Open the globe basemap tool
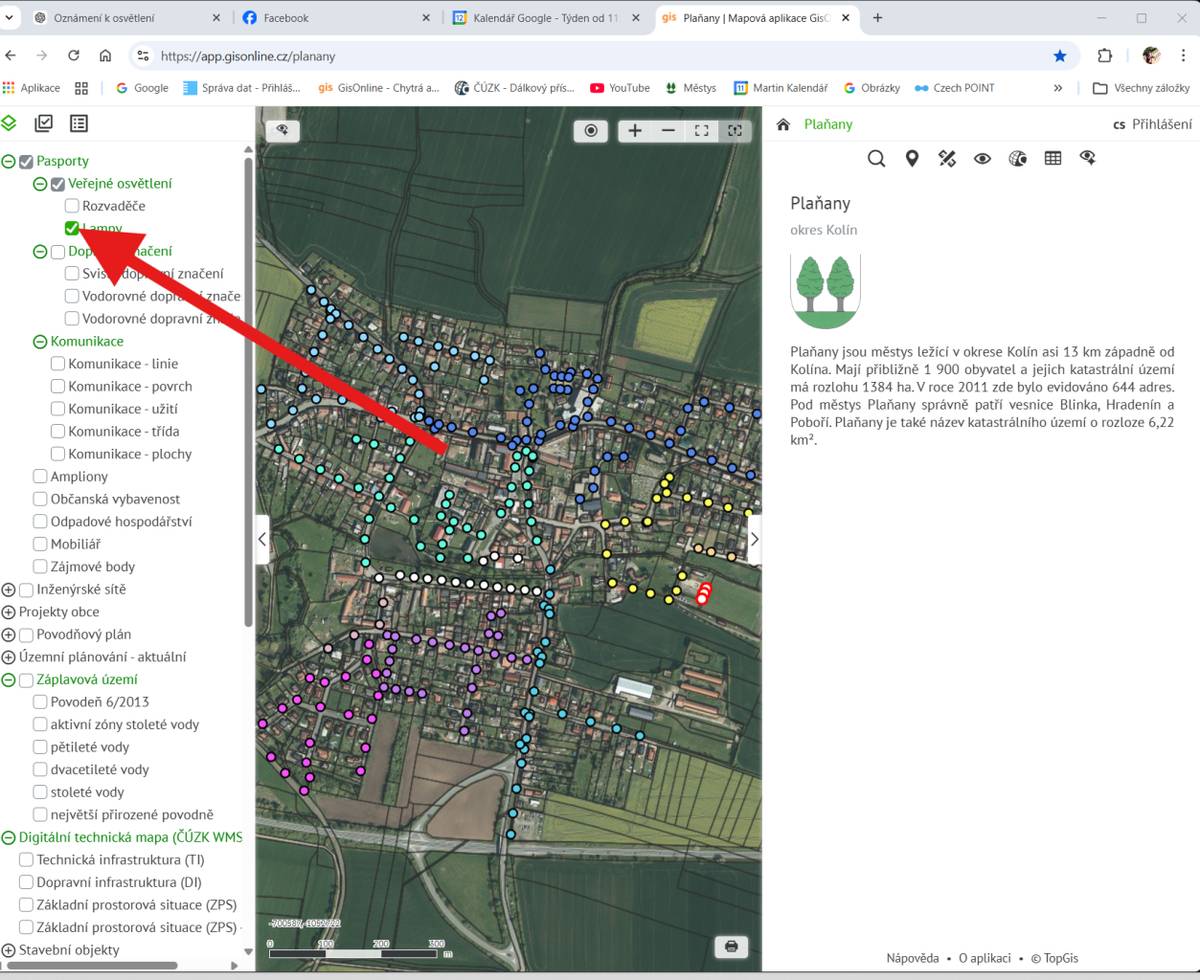Viewport: 1200px width, 980px height. click(1017, 158)
